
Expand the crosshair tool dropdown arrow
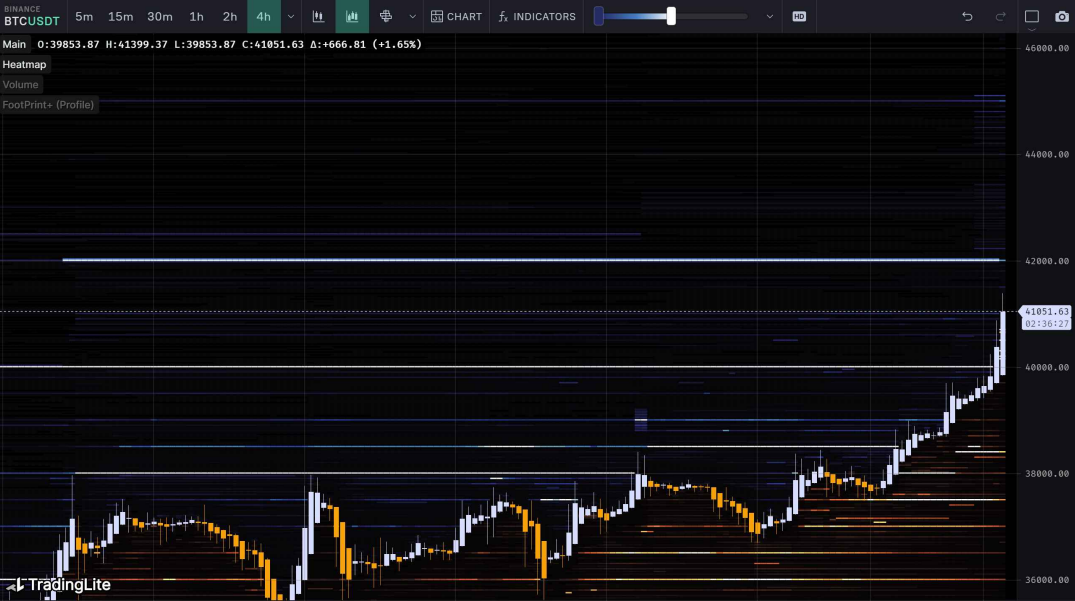pyautogui.click(x=412, y=16)
